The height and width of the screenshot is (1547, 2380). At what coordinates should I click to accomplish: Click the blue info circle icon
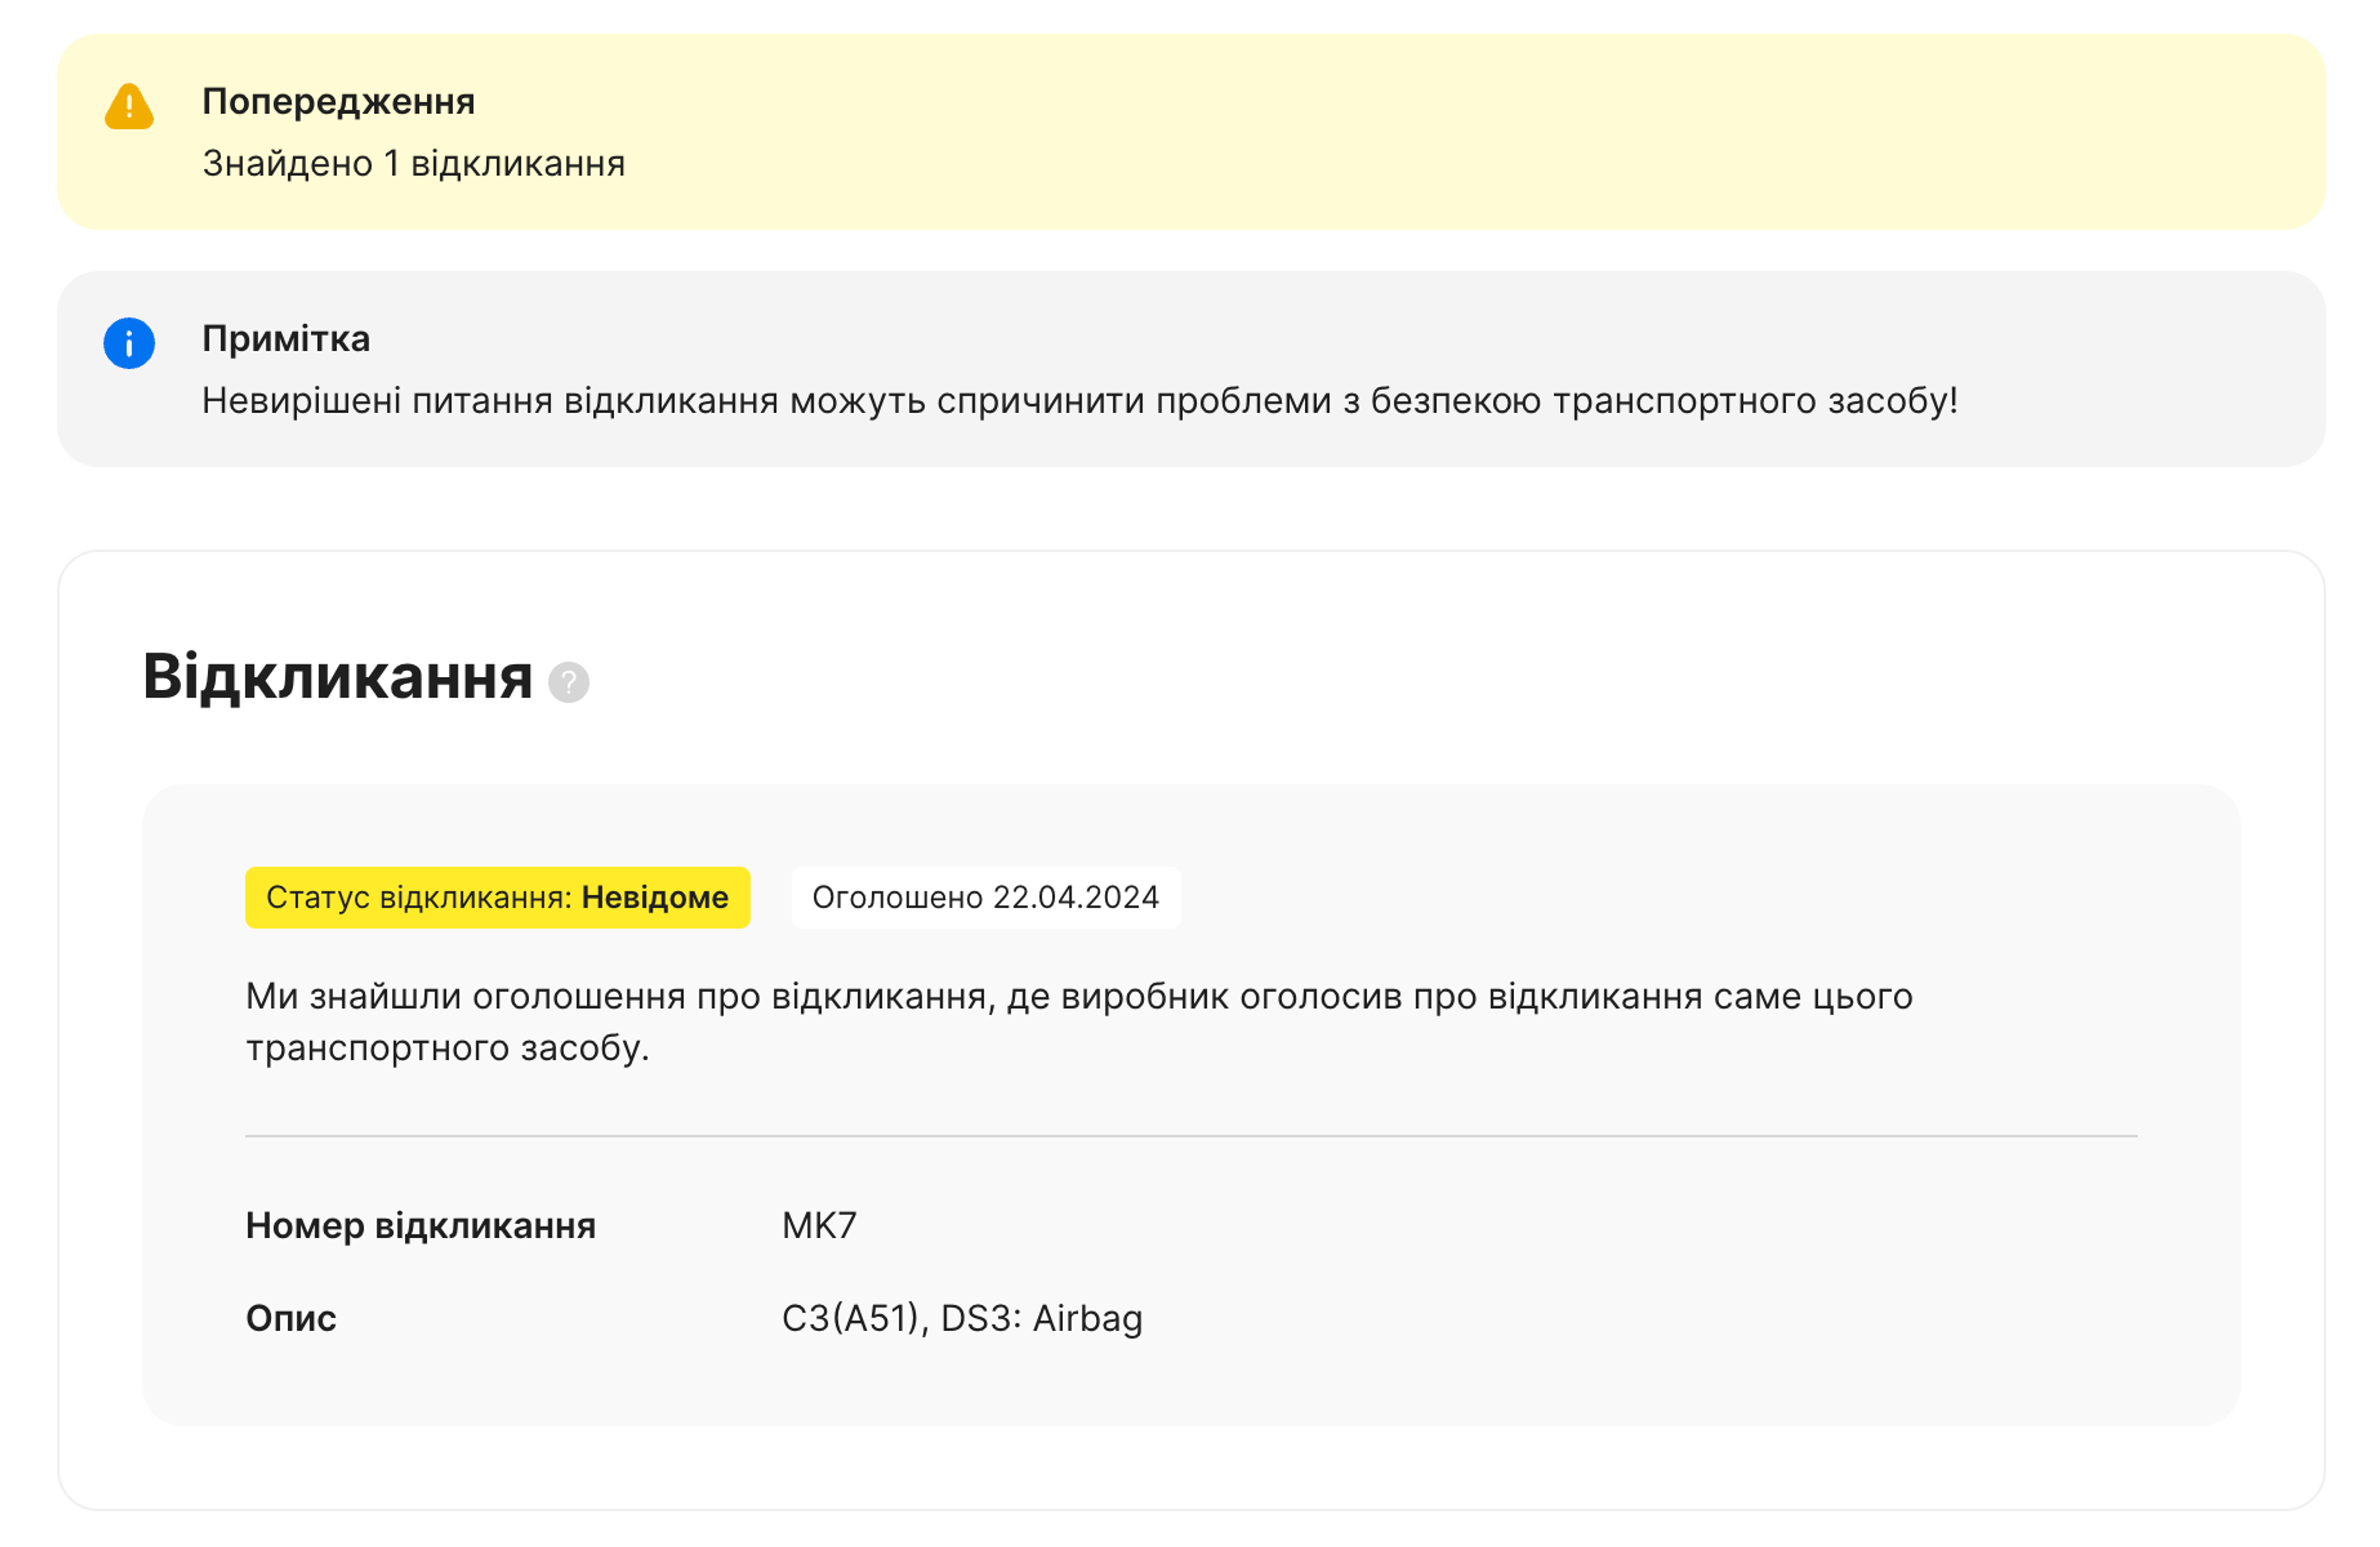click(x=129, y=343)
